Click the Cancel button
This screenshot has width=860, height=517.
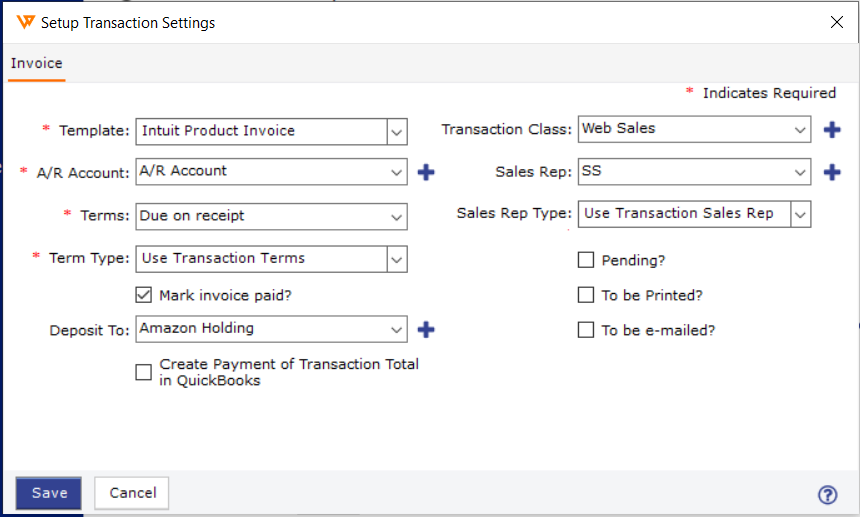coord(132,493)
